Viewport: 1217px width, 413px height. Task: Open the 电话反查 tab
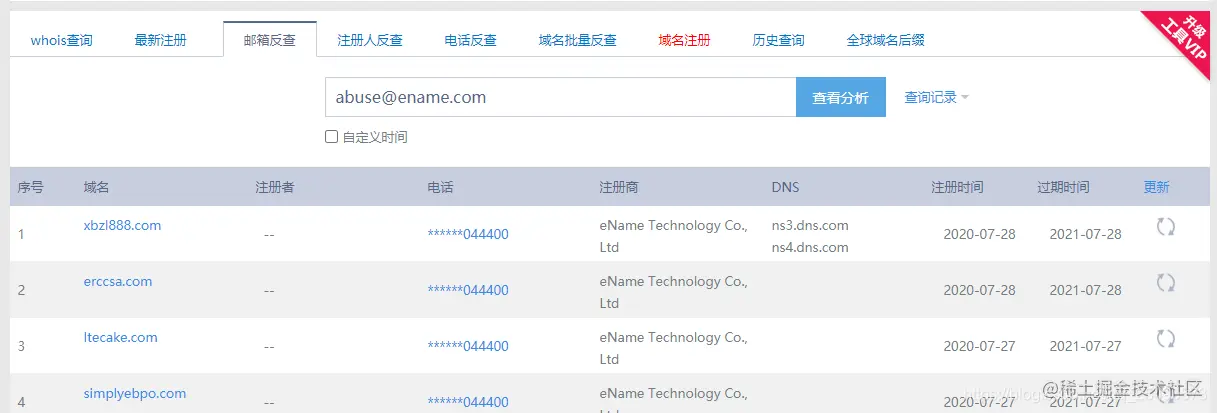click(471, 41)
